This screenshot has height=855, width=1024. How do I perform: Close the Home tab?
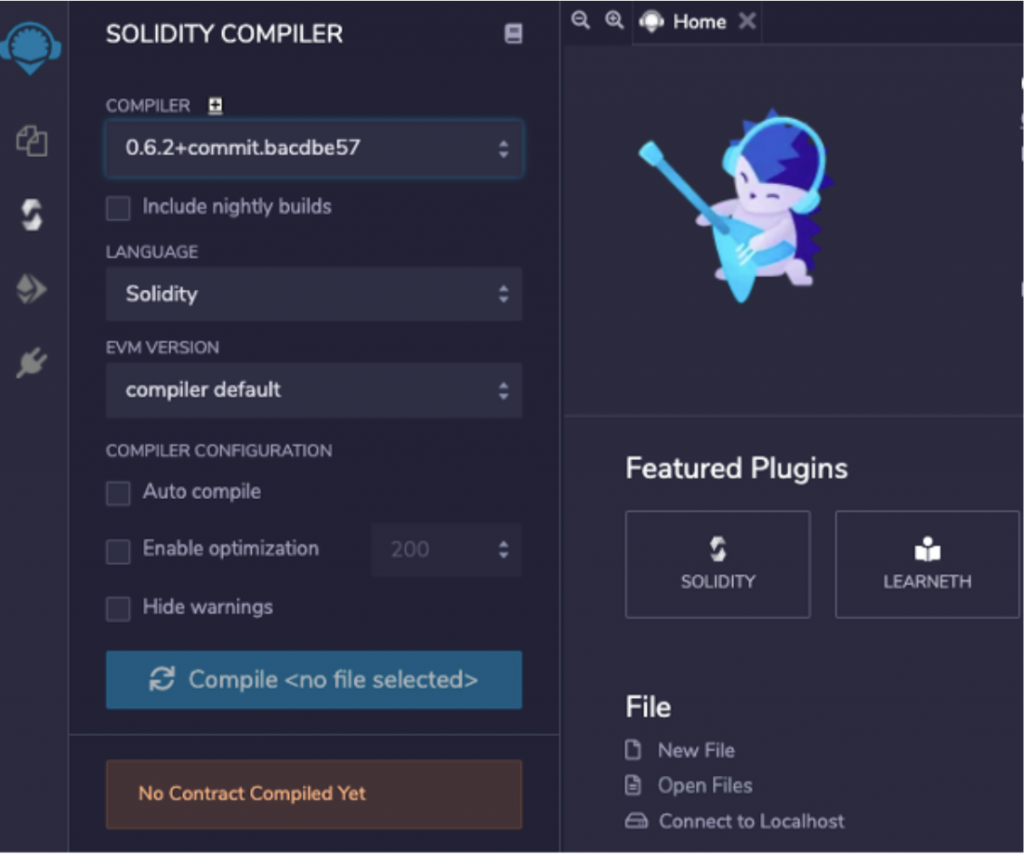(747, 22)
